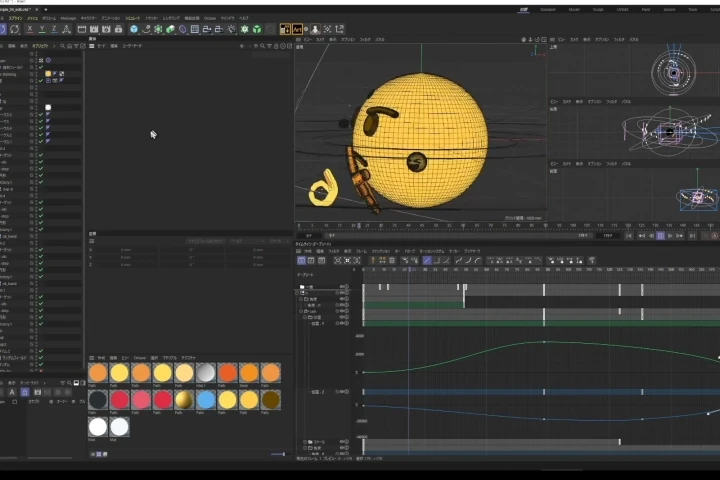Screen dimensions: 720x480
Task: Click the highlighted pause button
Action: click(x=660, y=236)
